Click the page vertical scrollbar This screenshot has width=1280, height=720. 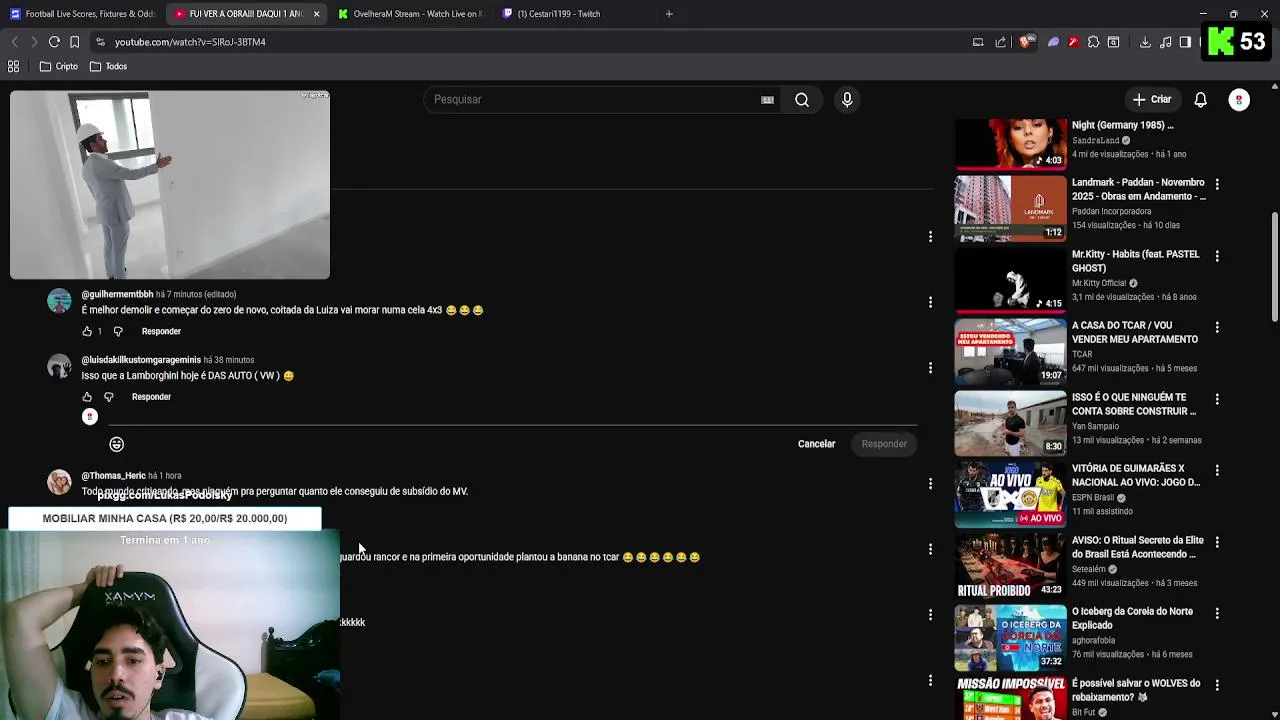1274,267
